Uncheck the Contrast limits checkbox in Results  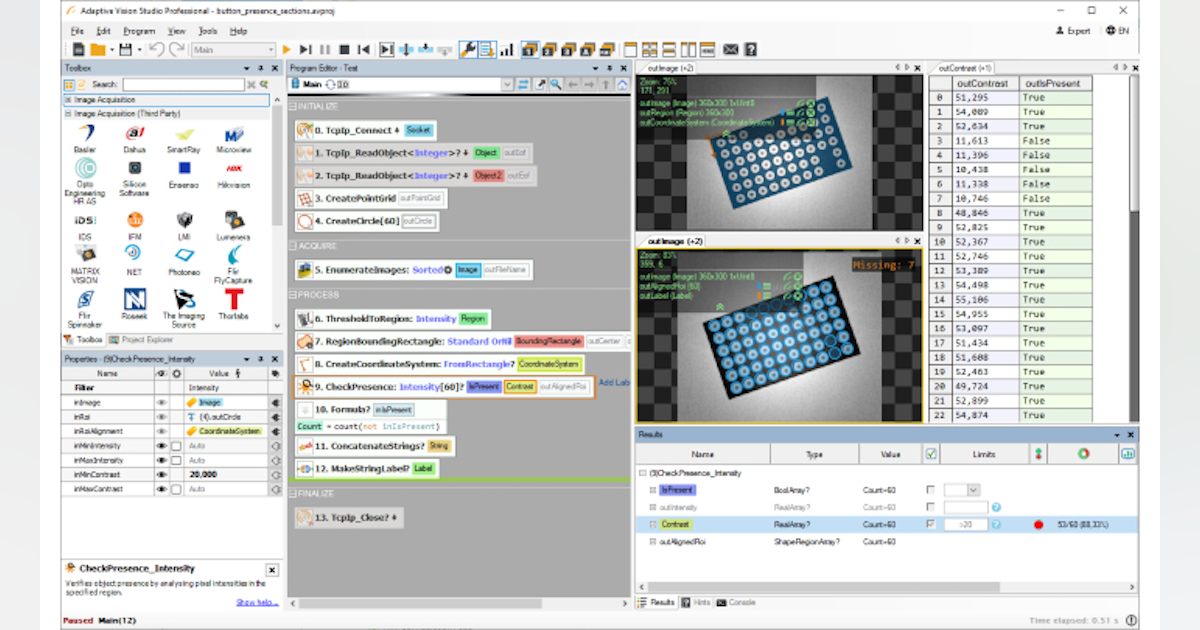(929, 524)
